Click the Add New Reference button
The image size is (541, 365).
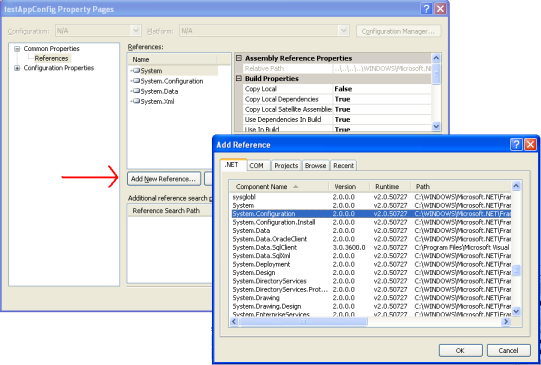164,179
